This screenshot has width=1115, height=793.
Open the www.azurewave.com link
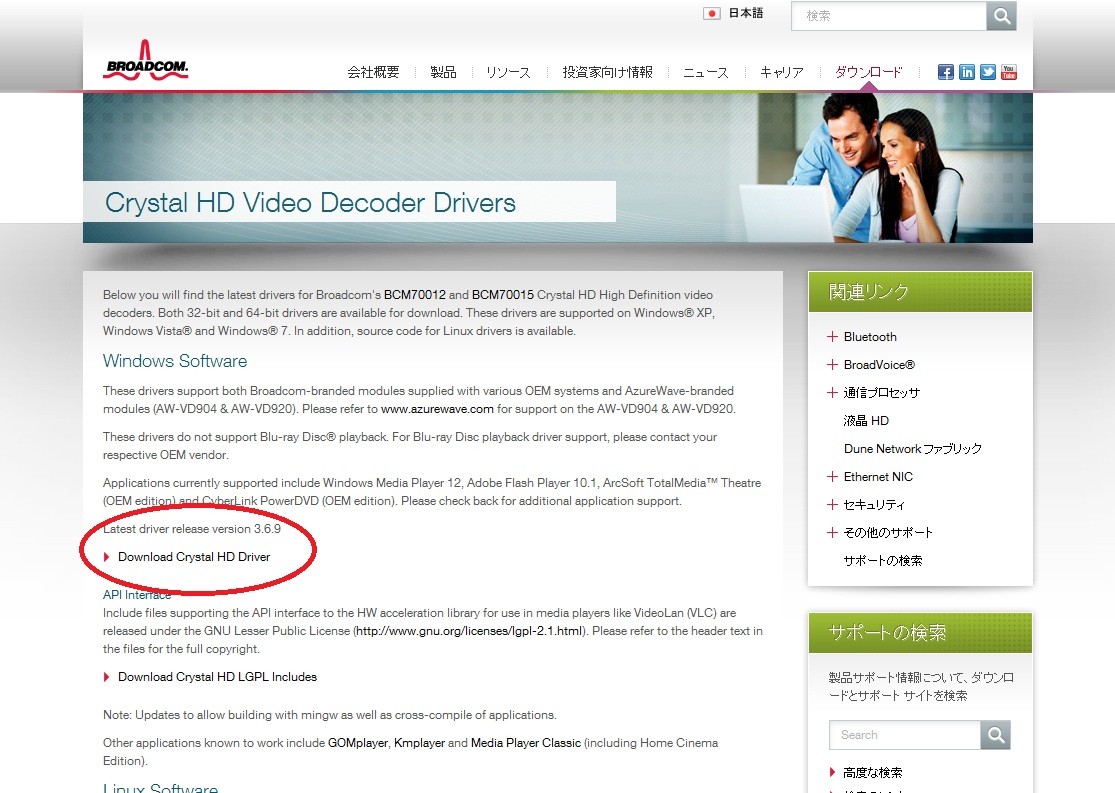click(x=437, y=409)
